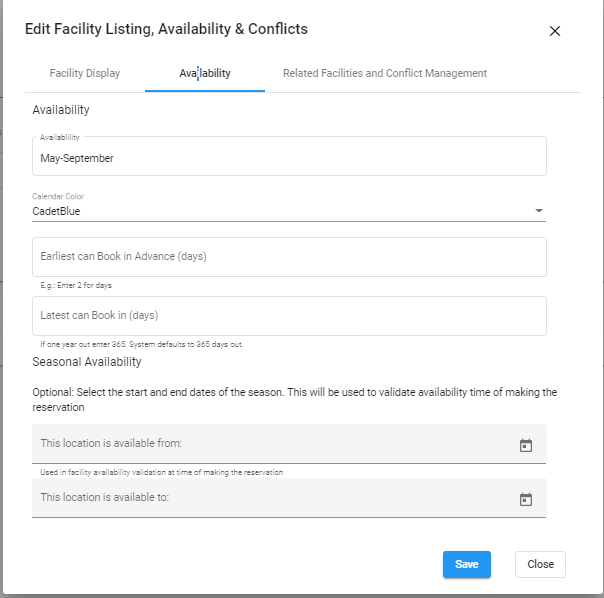Open the CadetBlue calendar color selection
The image size is (604, 598).
[x=289, y=211]
